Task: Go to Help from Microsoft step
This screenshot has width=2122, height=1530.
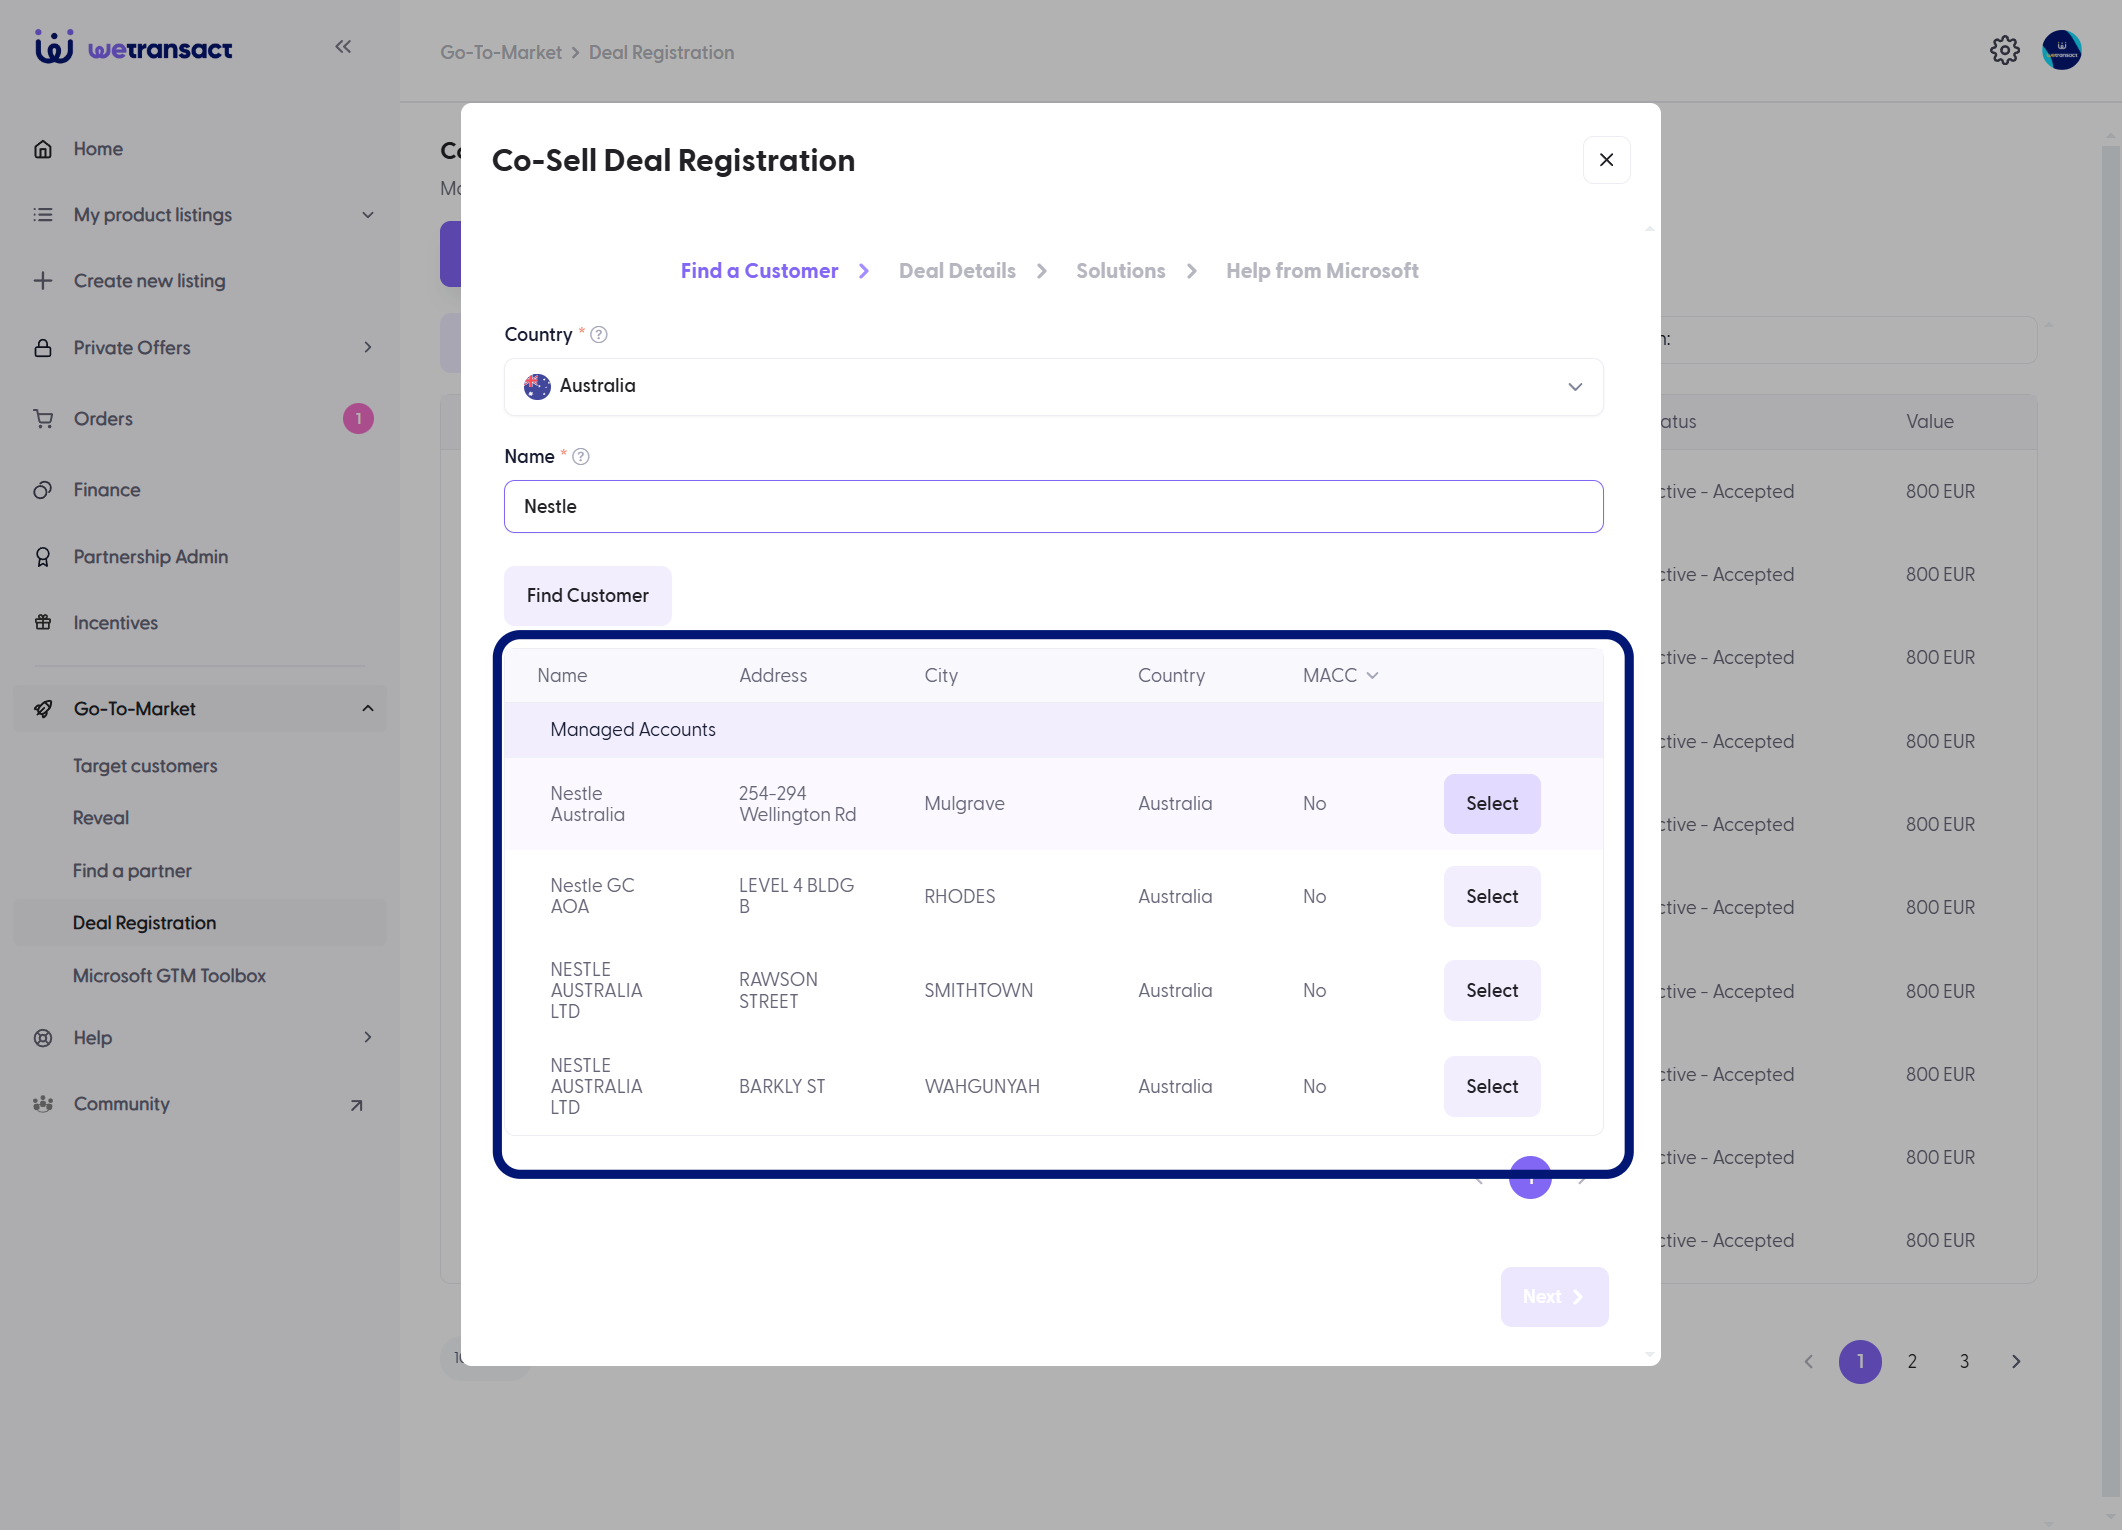Action: pos(1322,271)
